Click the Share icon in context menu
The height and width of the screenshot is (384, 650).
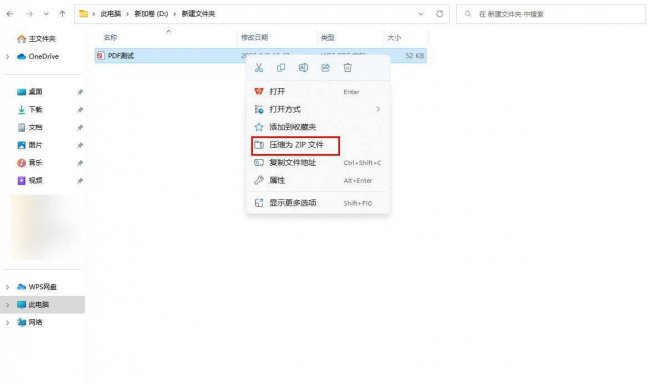coord(325,68)
